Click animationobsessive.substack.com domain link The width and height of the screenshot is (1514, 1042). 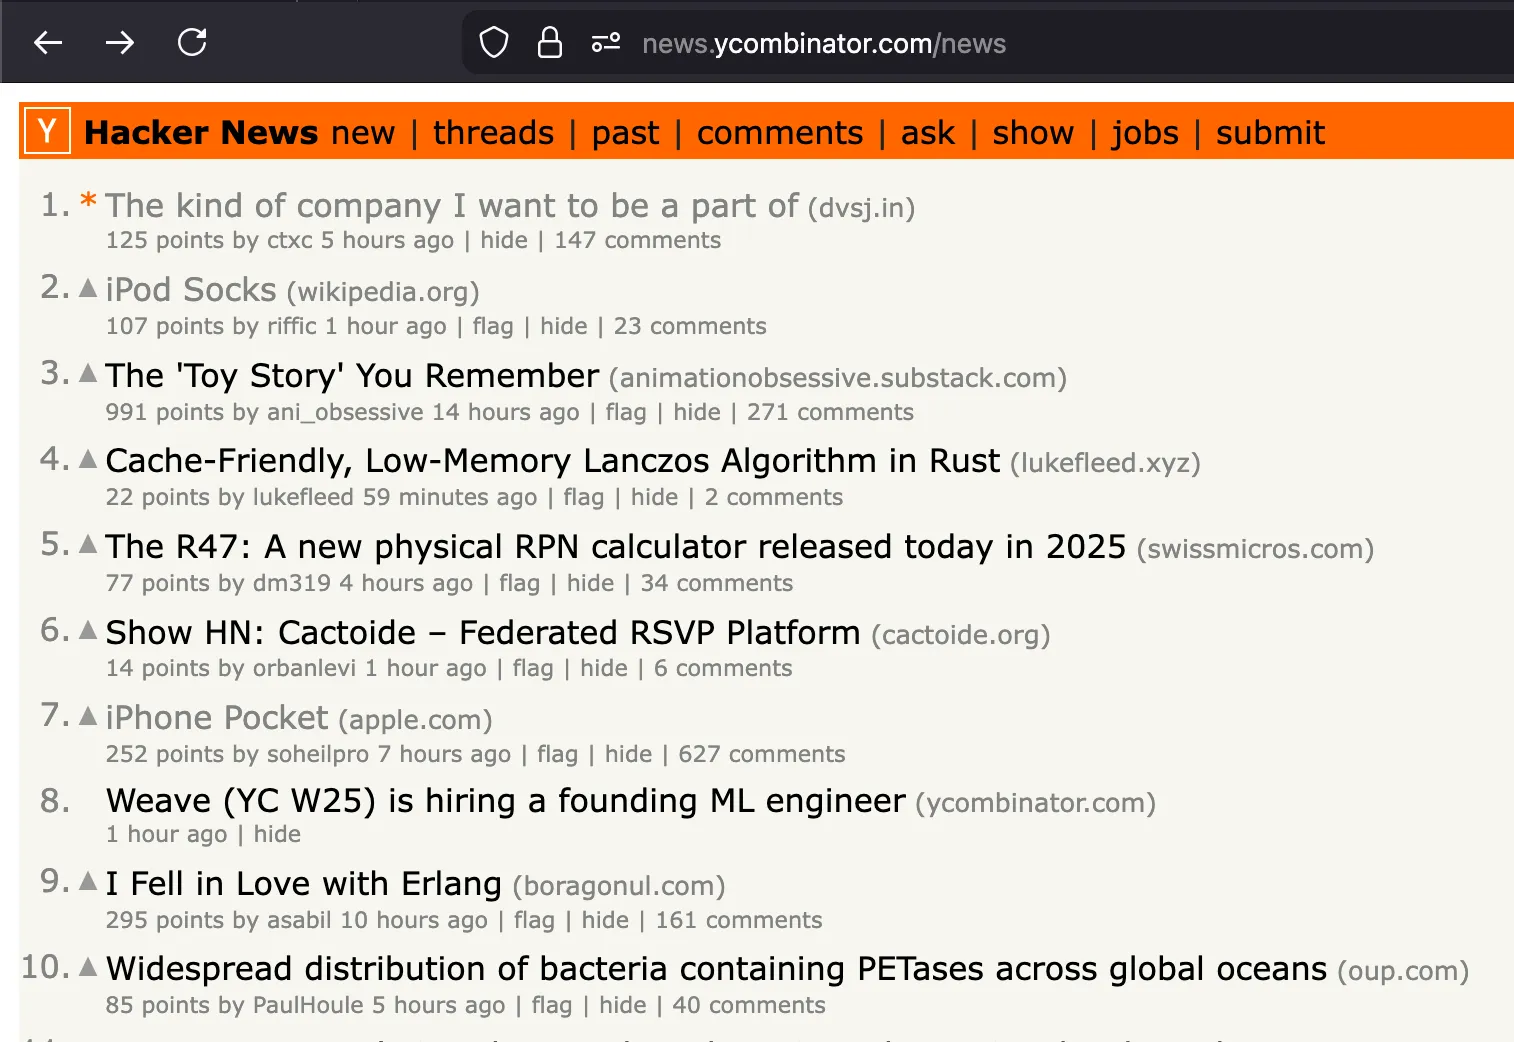838,378
